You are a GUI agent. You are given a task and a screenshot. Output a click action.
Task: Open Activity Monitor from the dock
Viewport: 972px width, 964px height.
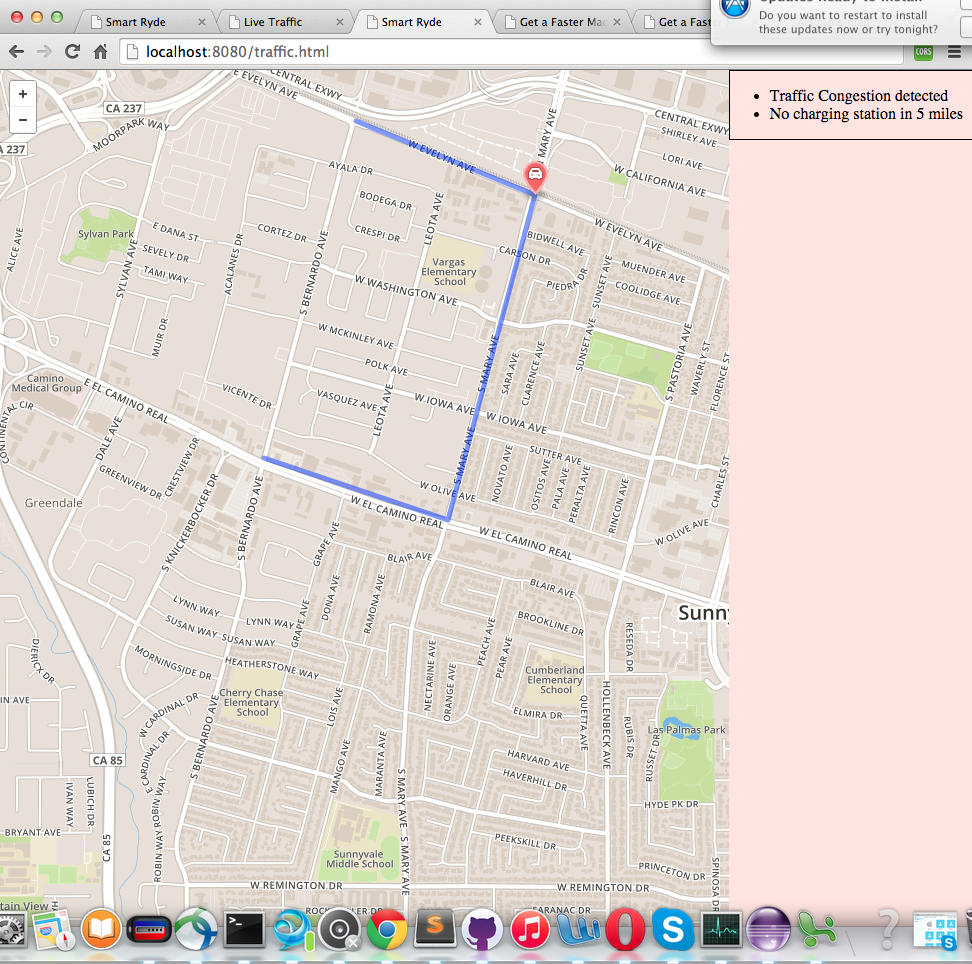tap(720, 930)
